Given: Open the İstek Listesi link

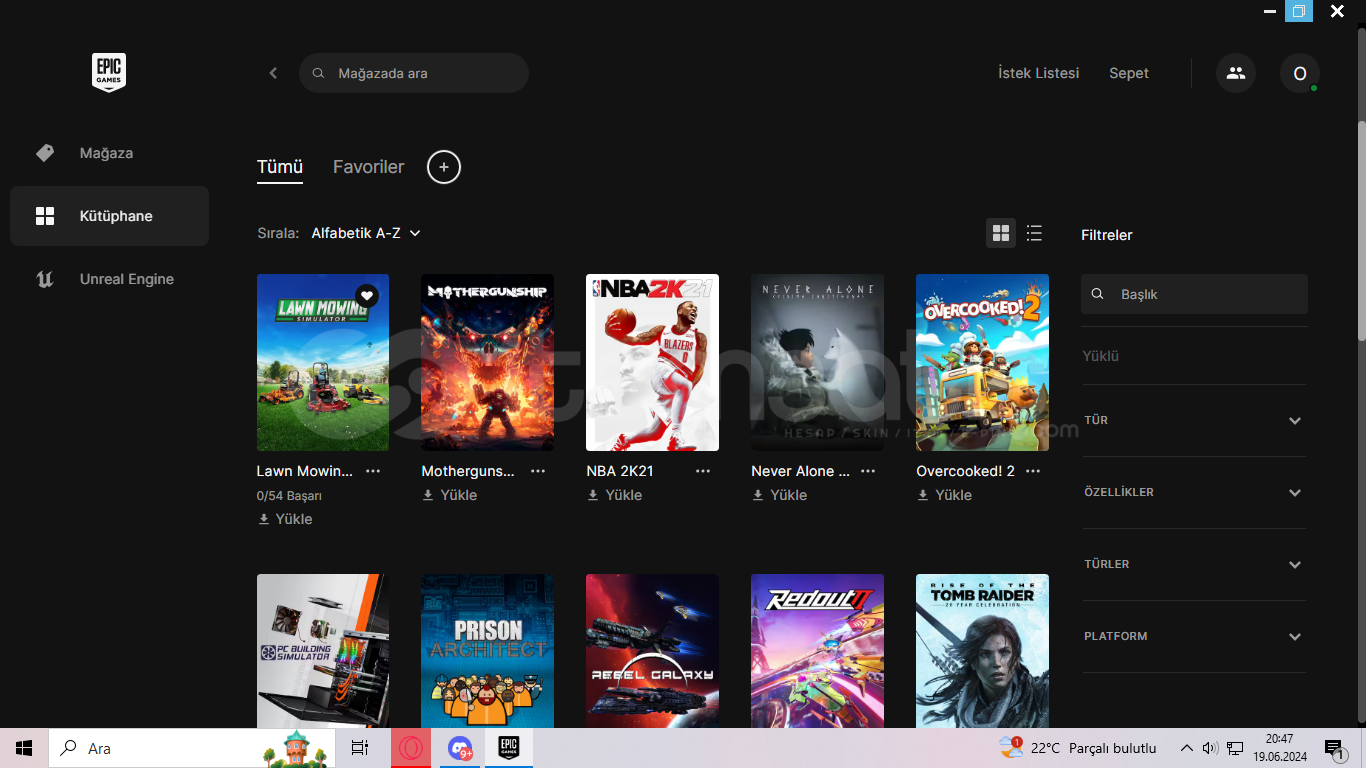Looking at the screenshot, I should [x=1038, y=73].
